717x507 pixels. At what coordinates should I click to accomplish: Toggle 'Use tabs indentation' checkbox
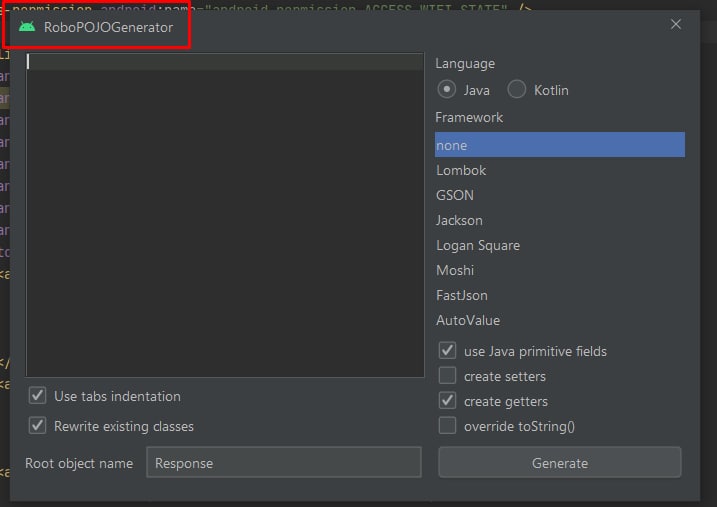click(x=37, y=396)
